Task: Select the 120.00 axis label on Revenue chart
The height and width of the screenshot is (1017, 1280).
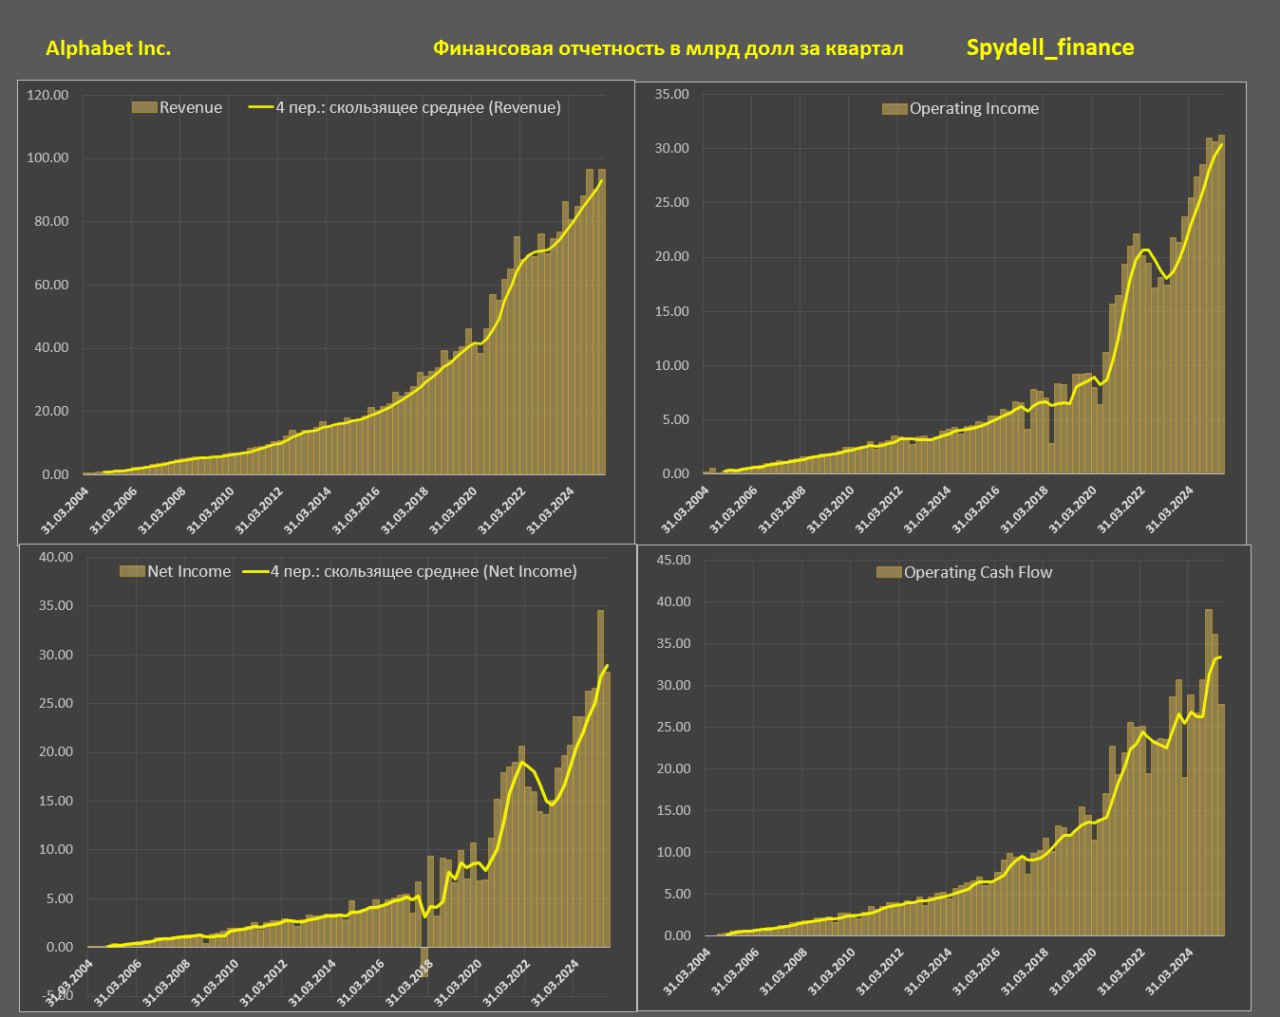Action: tap(48, 95)
